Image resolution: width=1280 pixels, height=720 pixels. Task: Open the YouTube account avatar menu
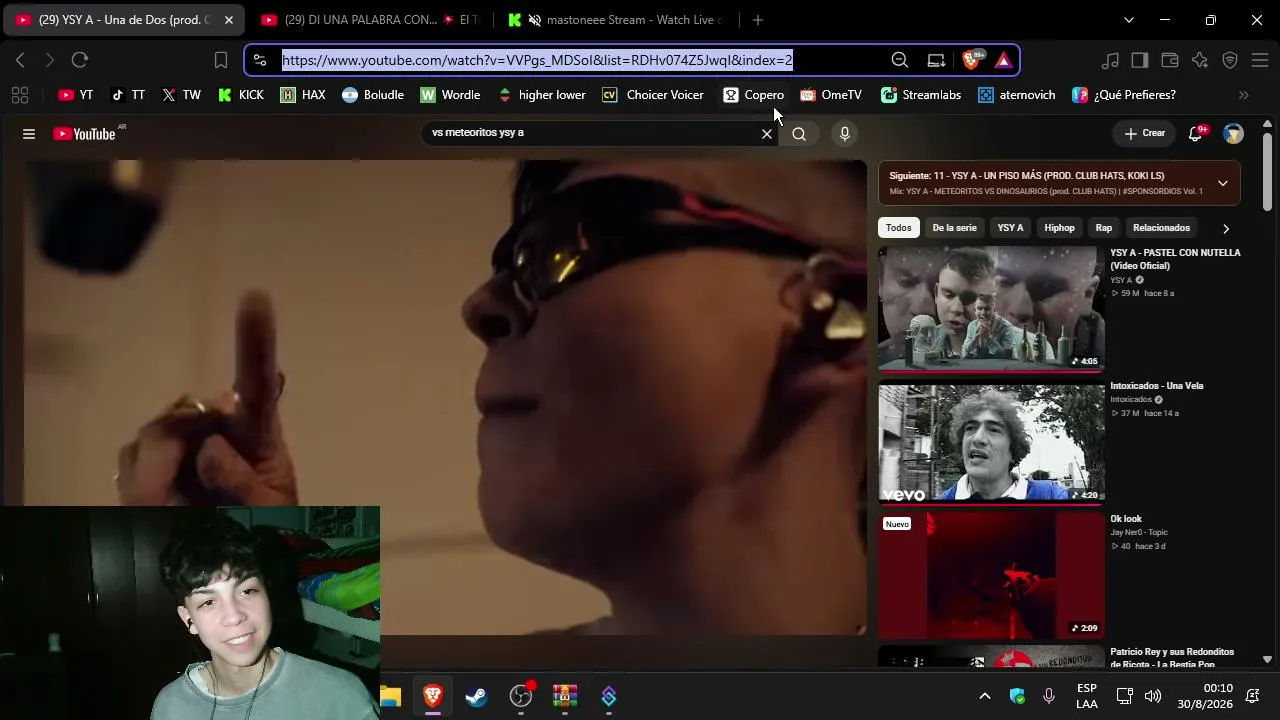pyautogui.click(x=1234, y=134)
